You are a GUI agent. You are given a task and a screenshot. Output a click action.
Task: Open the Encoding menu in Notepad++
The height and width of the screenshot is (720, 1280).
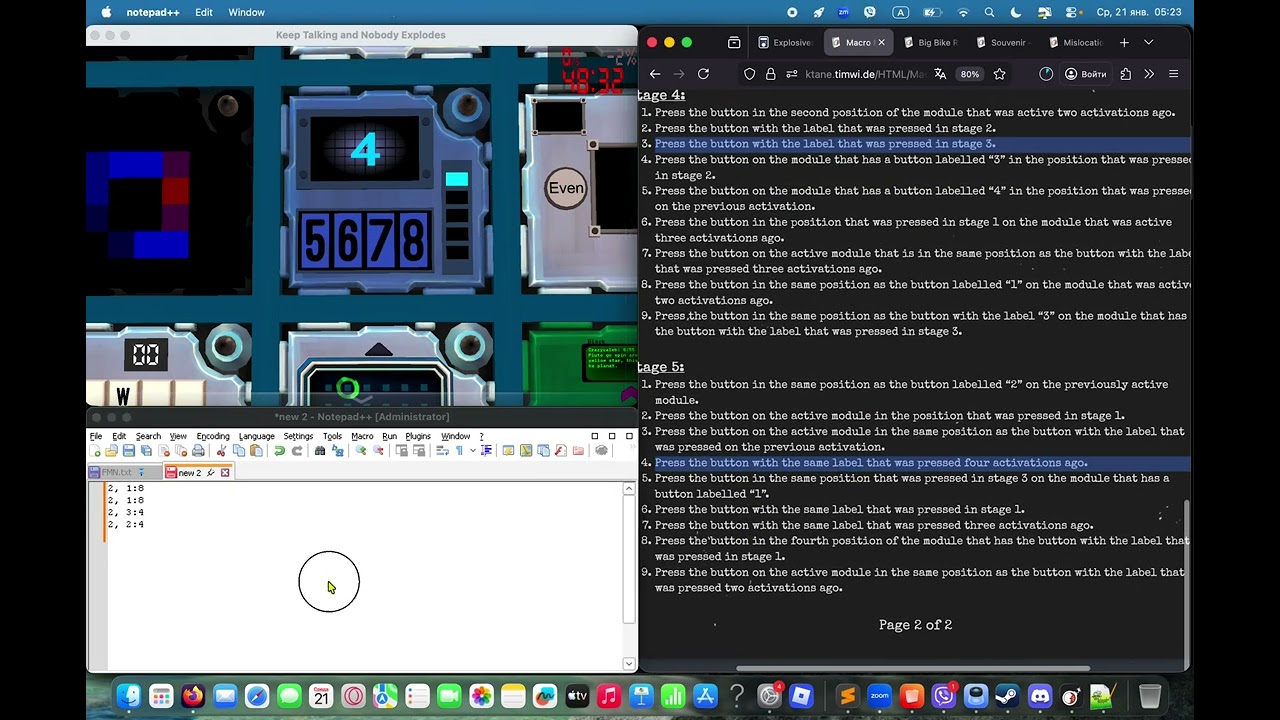click(x=213, y=436)
